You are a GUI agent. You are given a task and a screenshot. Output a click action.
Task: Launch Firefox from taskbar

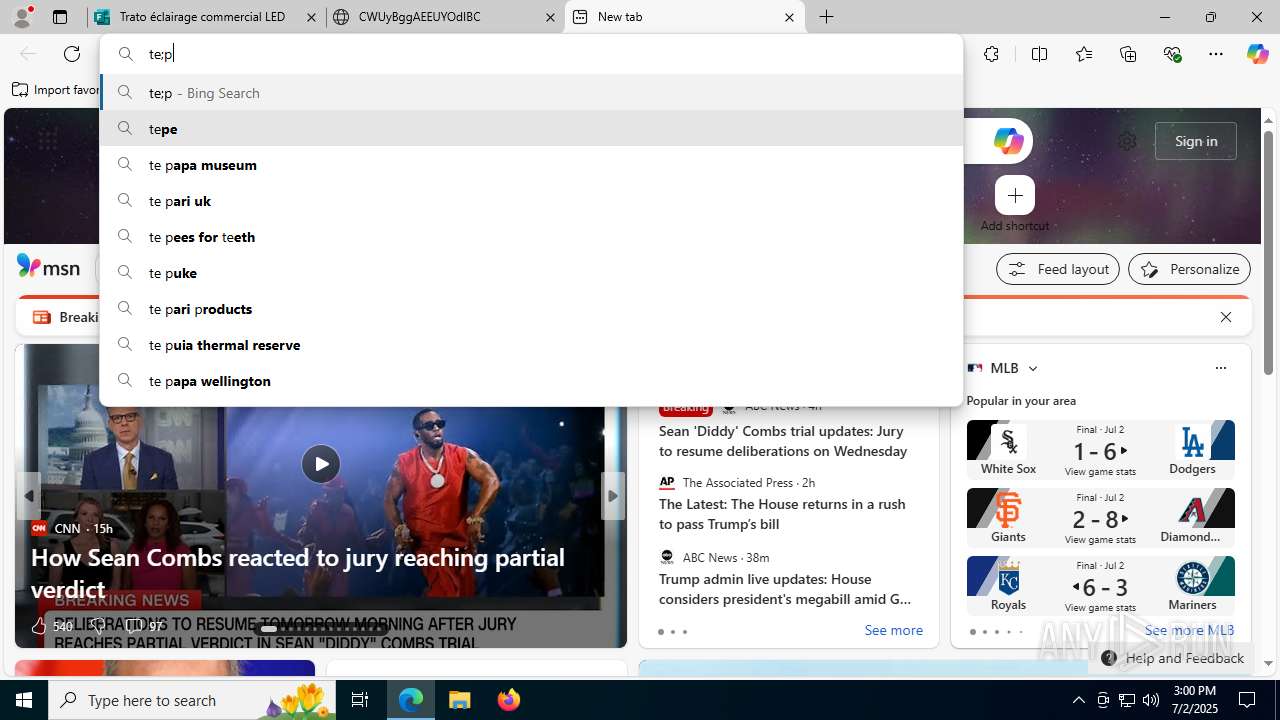tap(509, 700)
